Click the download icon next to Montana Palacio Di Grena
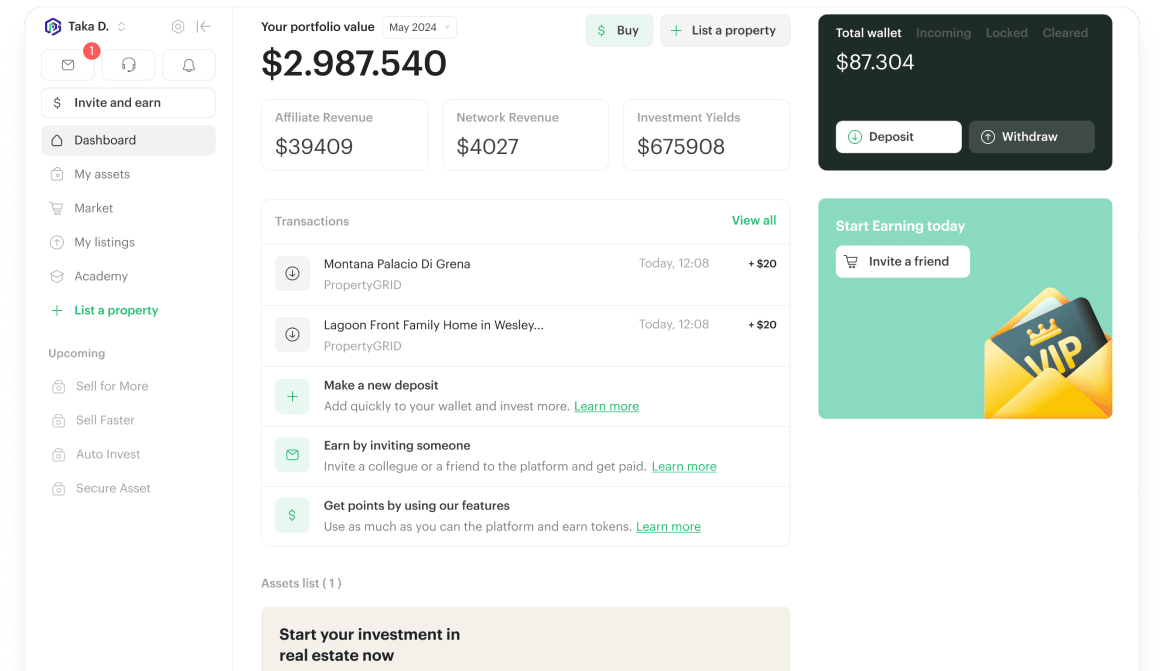The height and width of the screenshot is (671, 1164). click(292, 274)
